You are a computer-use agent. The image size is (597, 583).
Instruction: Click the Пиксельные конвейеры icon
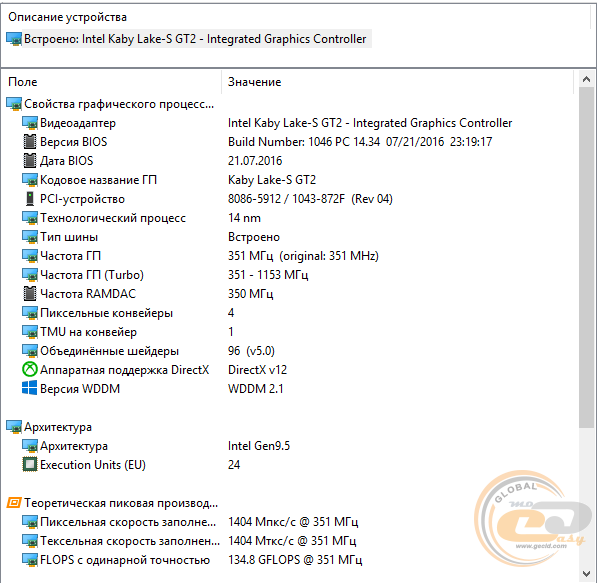point(30,313)
